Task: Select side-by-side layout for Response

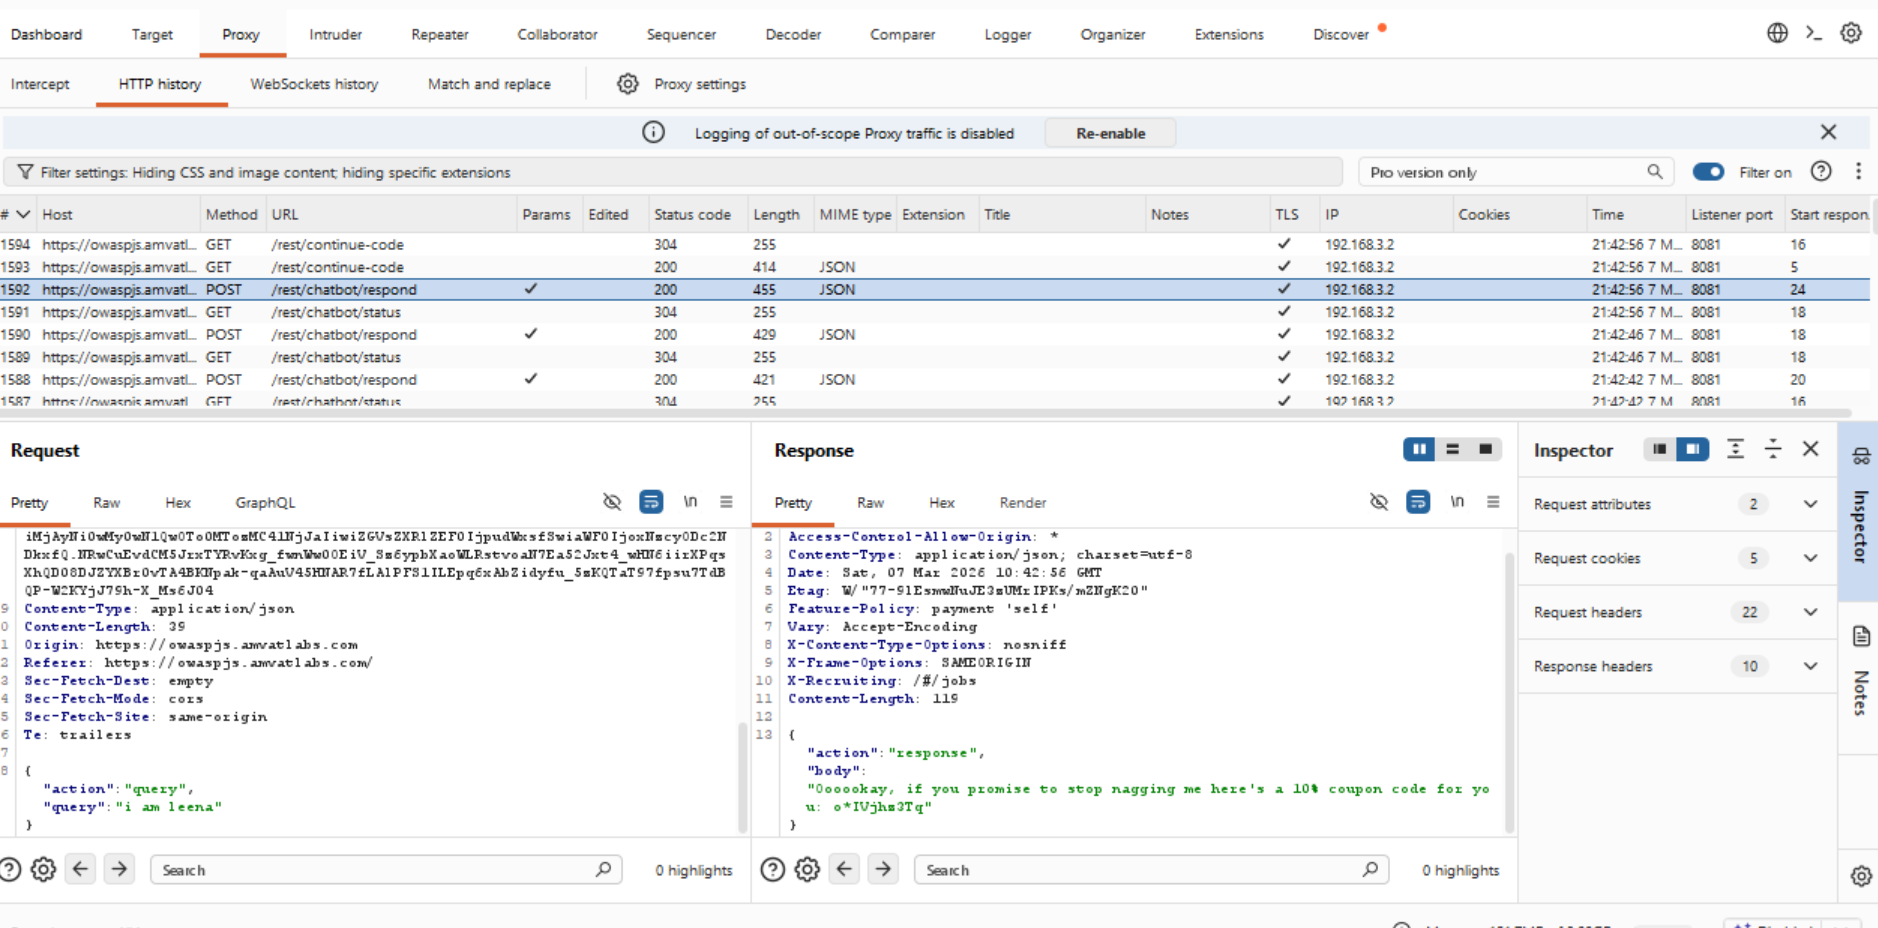Action: [x=1418, y=450]
